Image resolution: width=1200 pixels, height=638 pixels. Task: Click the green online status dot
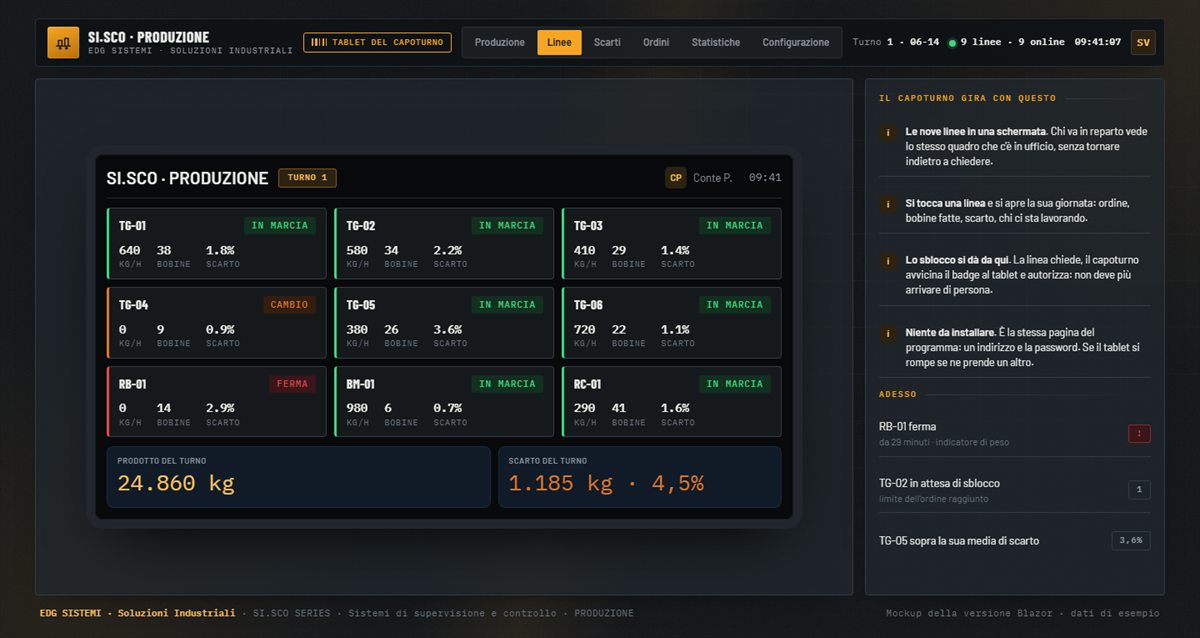pos(952,43)
